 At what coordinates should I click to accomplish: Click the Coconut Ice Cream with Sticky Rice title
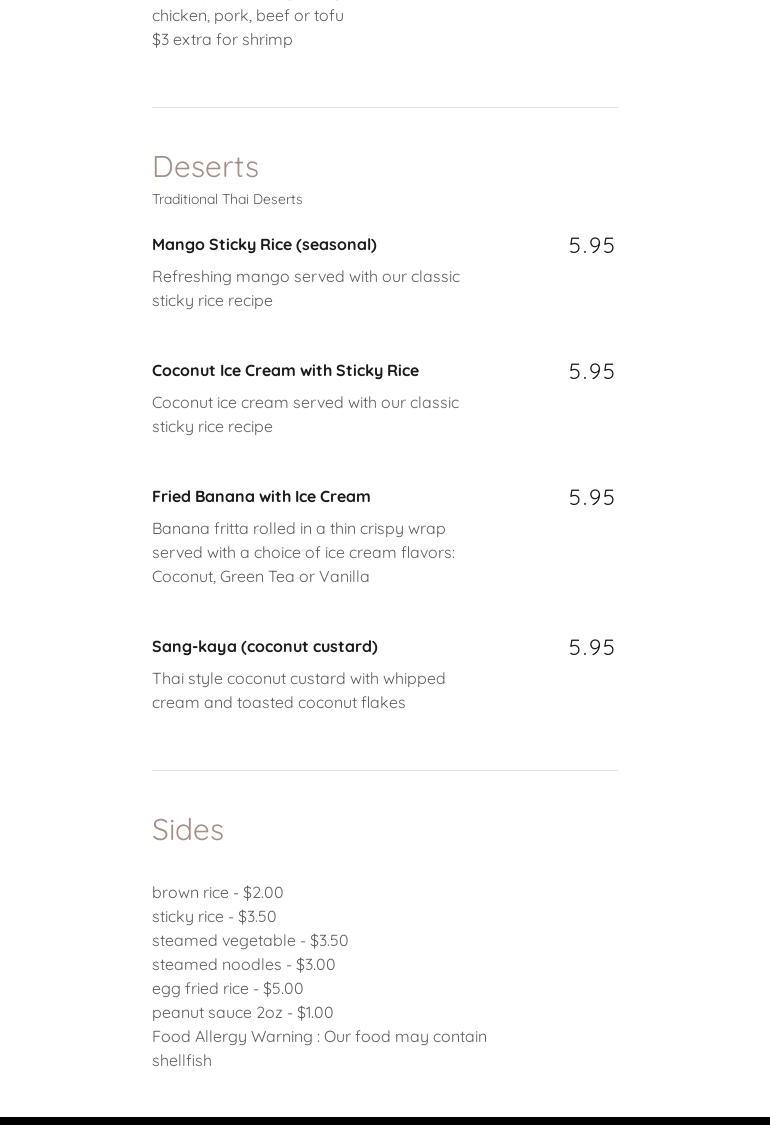point(285,370)
